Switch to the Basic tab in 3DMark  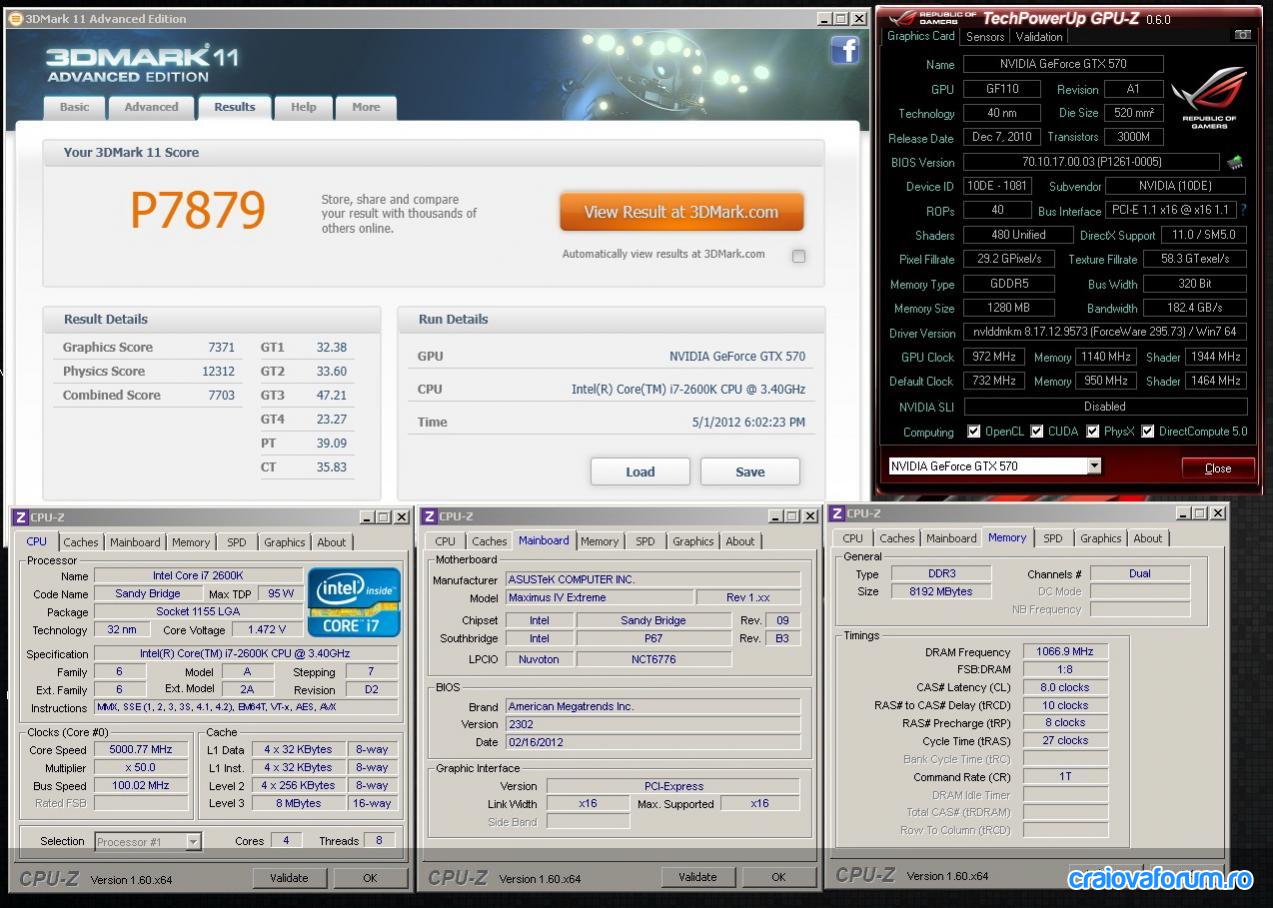(74, 107)
